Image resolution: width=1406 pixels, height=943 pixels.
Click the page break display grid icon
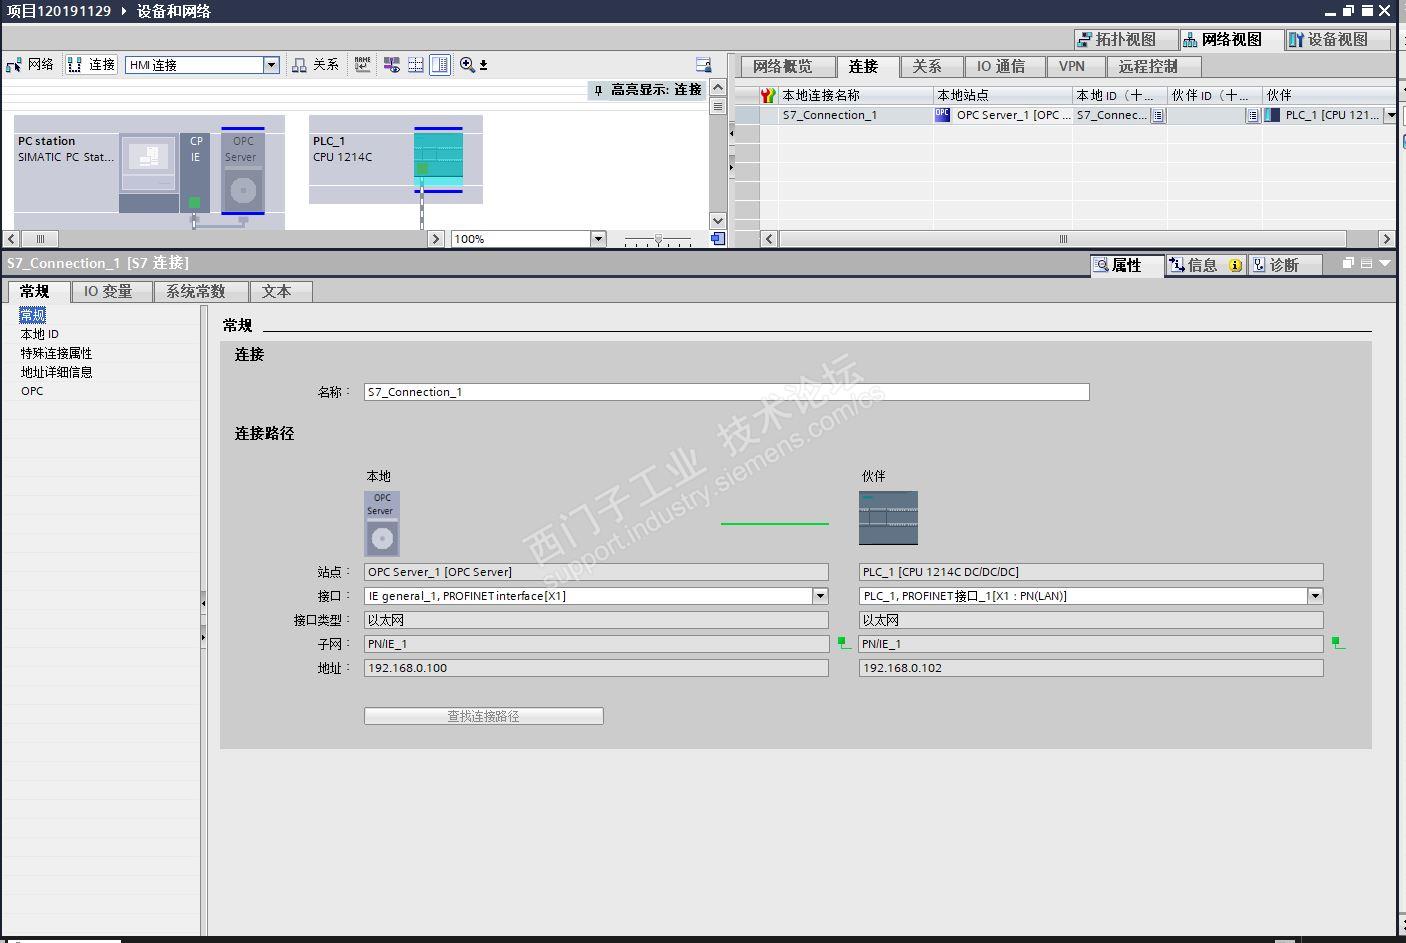[416, 65]
